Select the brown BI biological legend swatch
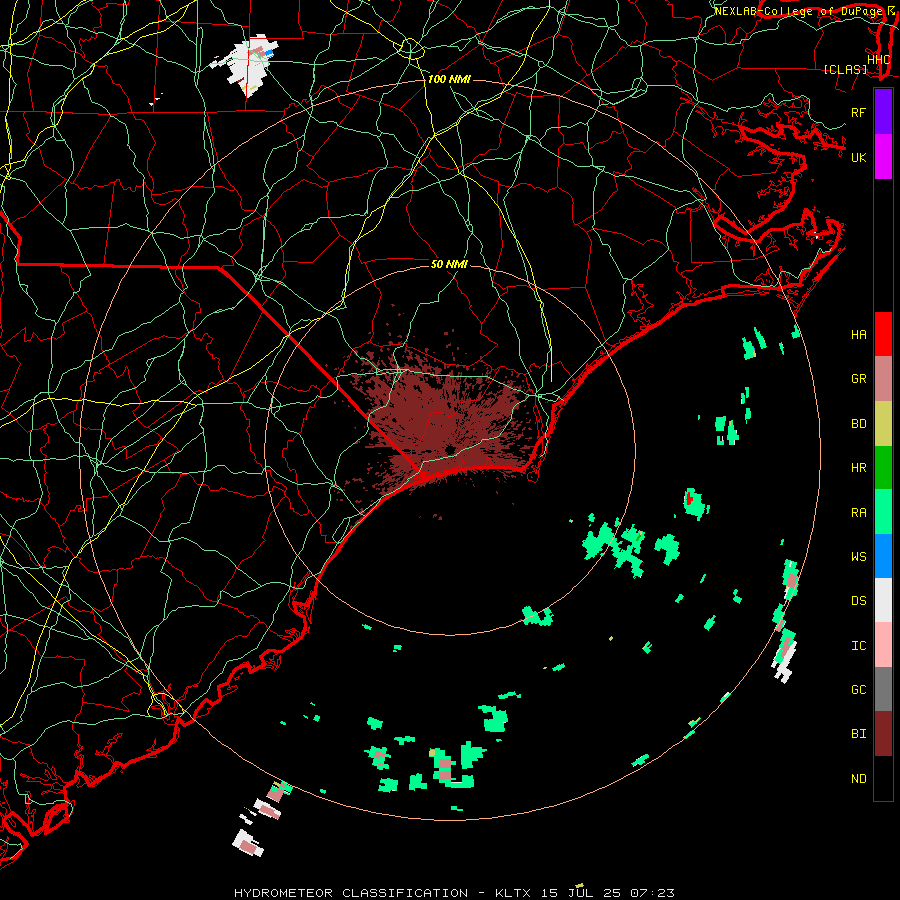The height and width of the screenshot is (900, 900). [883, 734]
